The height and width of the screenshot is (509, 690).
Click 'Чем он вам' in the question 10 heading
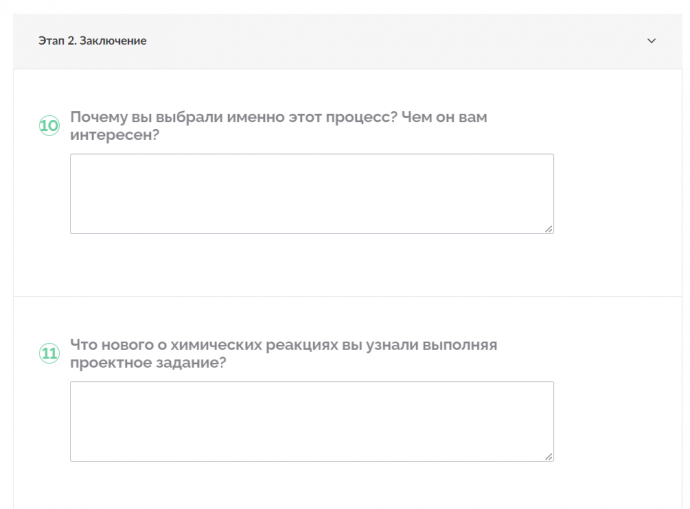coord(444,117)
